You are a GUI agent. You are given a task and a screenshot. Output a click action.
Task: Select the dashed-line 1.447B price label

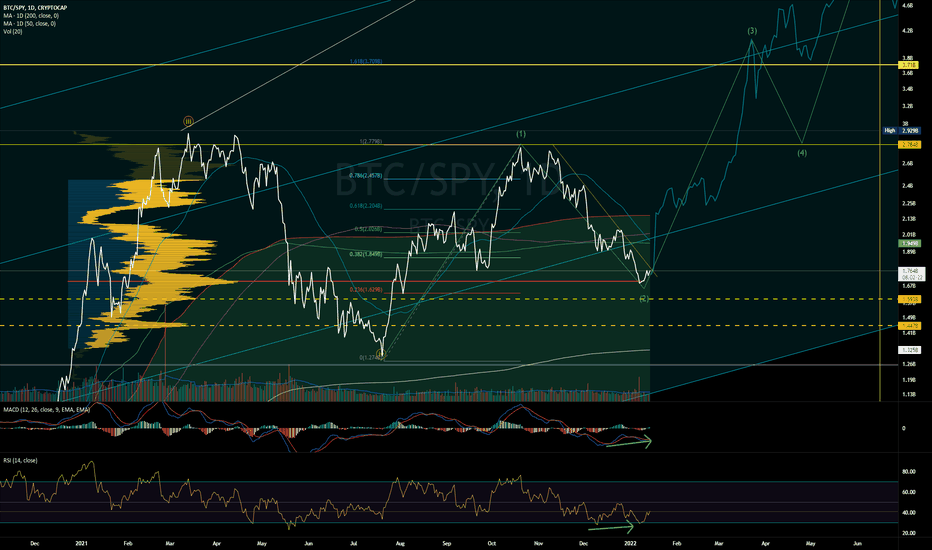[909, 325]
